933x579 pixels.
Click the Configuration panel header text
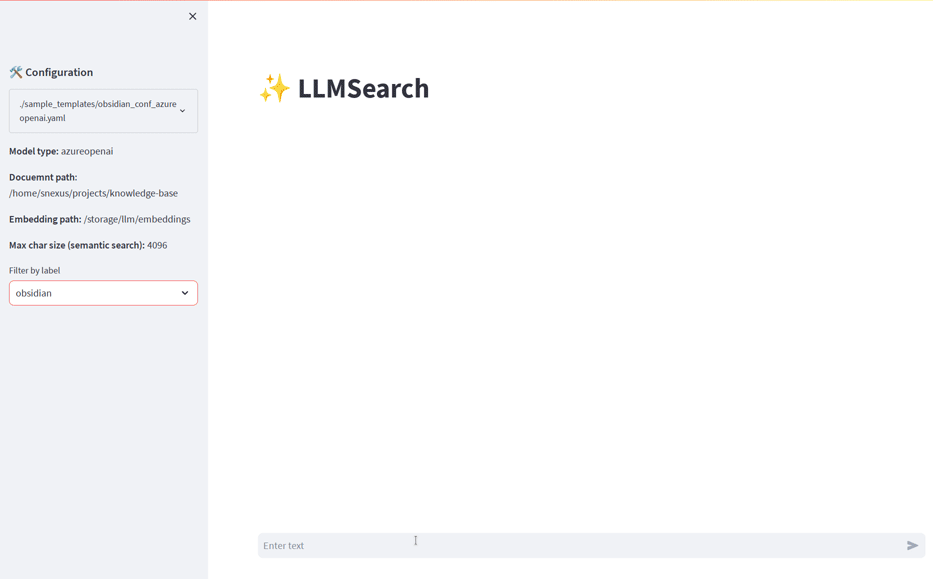point(60,71)
